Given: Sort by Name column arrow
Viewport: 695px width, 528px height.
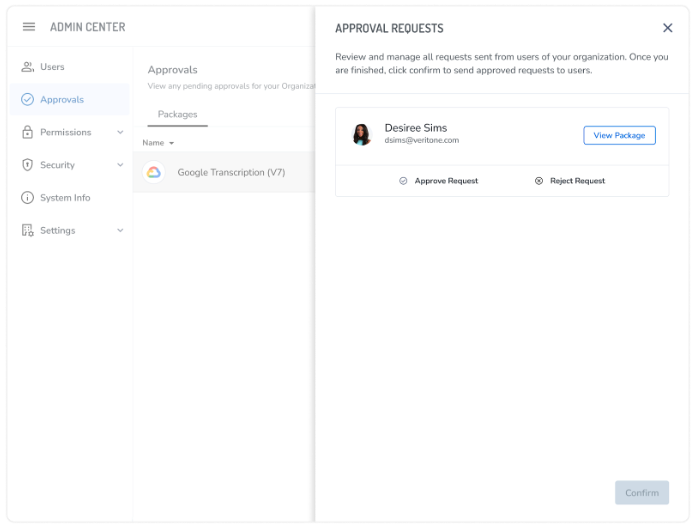Looking at the screenshot, I should click(x=171, y=143).
